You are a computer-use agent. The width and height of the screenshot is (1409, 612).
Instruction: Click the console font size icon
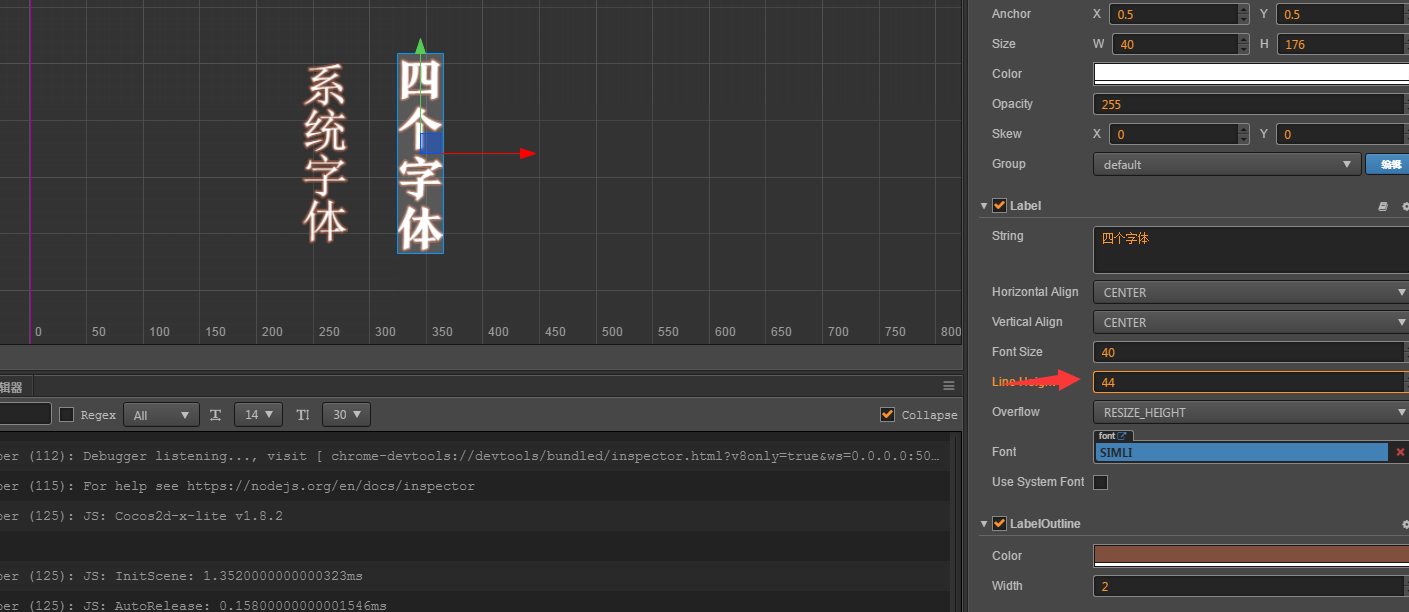pos(215,414)
